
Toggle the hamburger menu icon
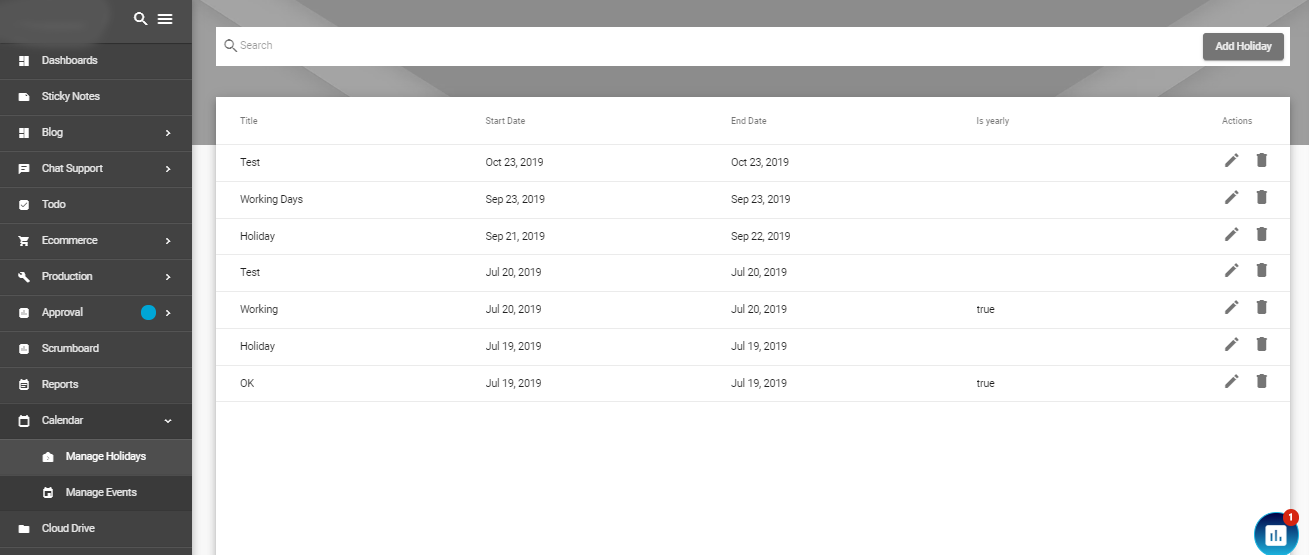click(165, 19)
